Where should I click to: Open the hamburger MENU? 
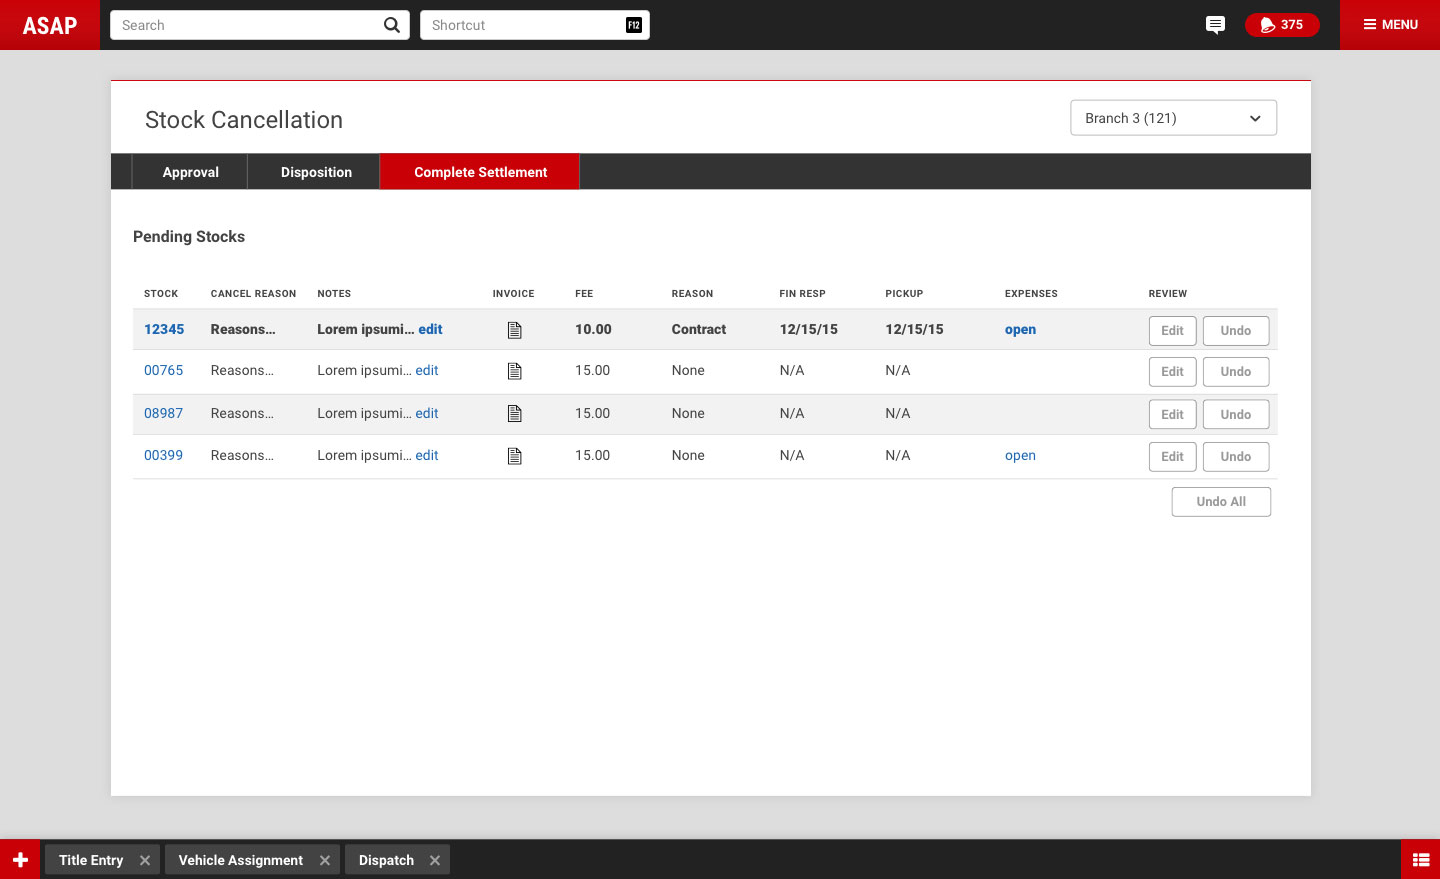pos(1390,25)
